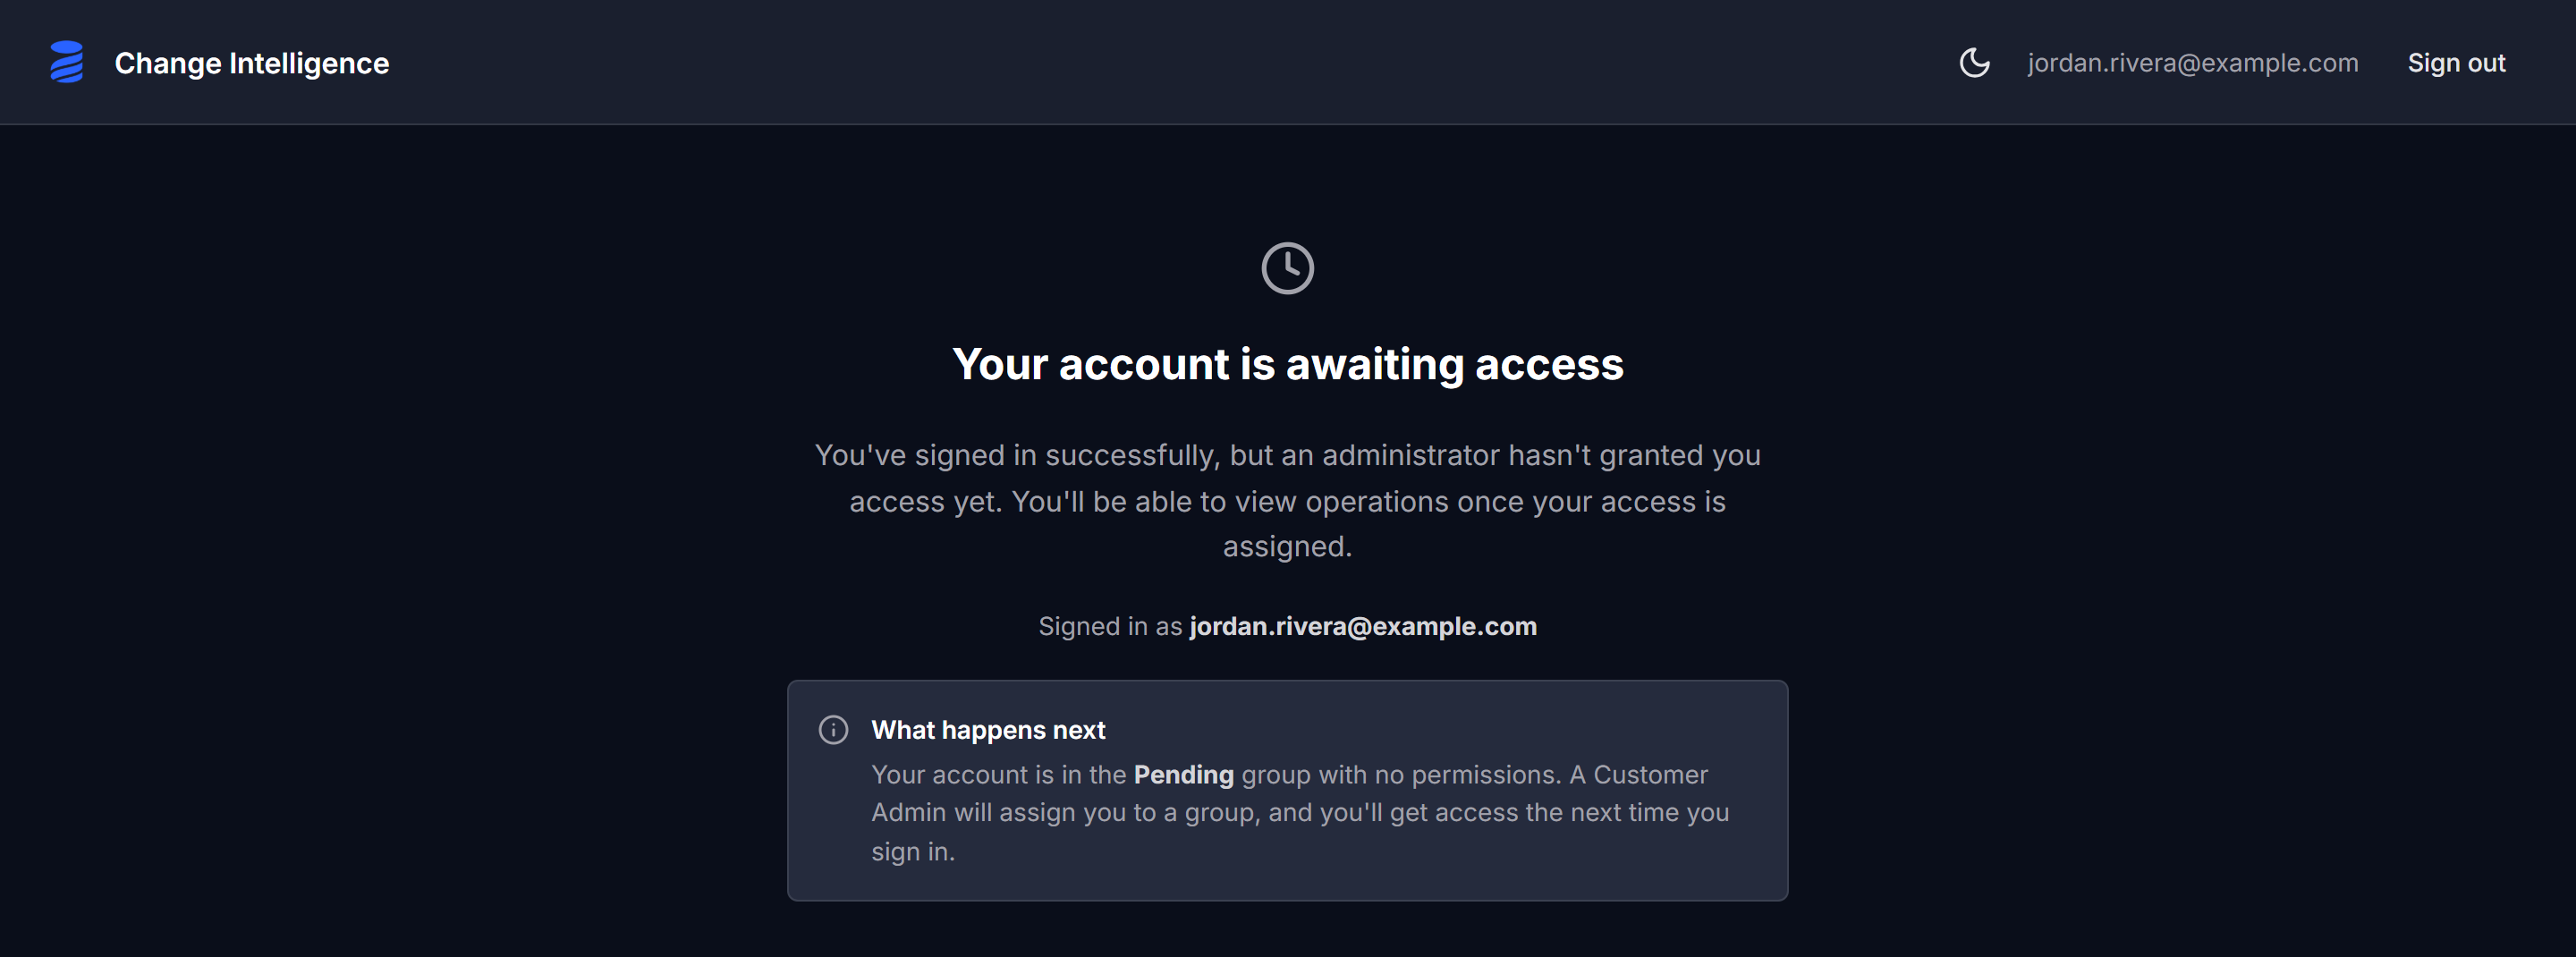
Task: Click the You've signed in successfully text
Action: 1016,455
